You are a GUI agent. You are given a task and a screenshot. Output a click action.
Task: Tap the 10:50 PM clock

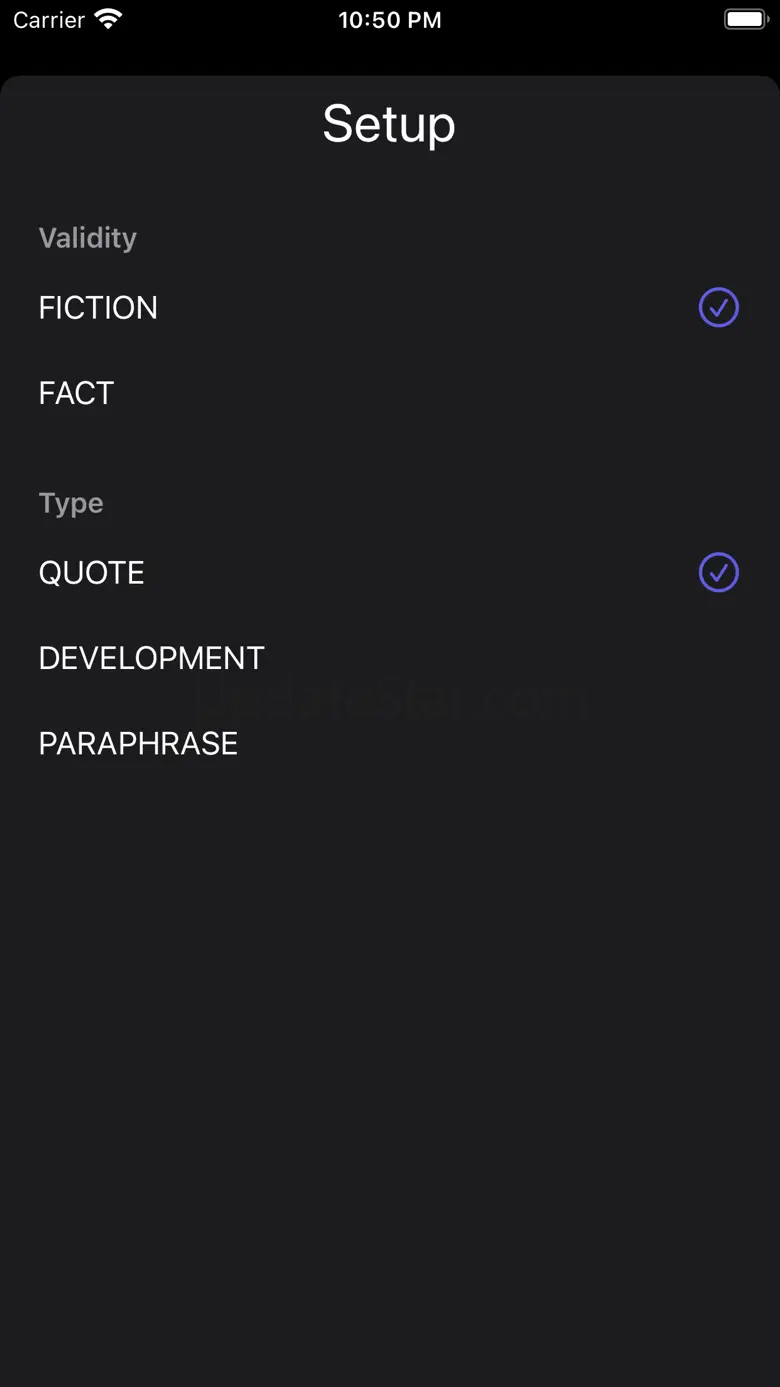[x=389, y=20]
